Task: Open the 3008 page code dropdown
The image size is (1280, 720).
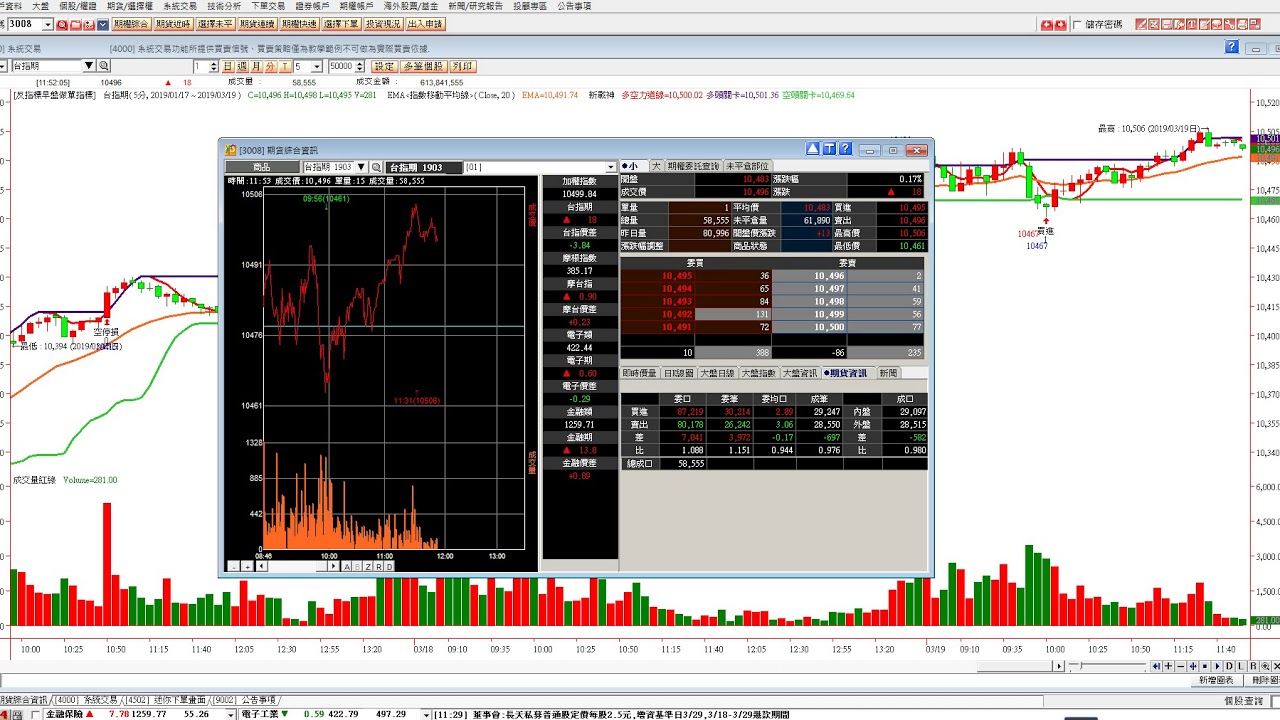Action: (x=48, y=24)
